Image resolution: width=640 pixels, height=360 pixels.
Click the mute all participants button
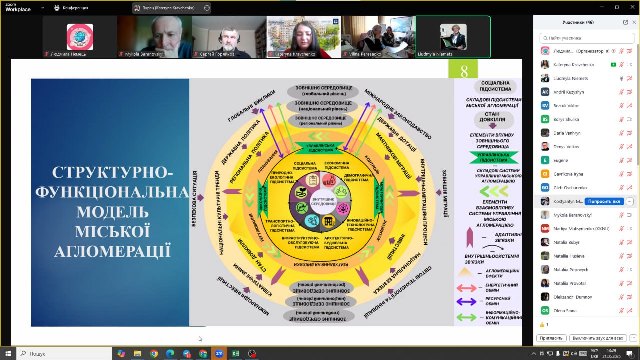[x=598, y=338]
